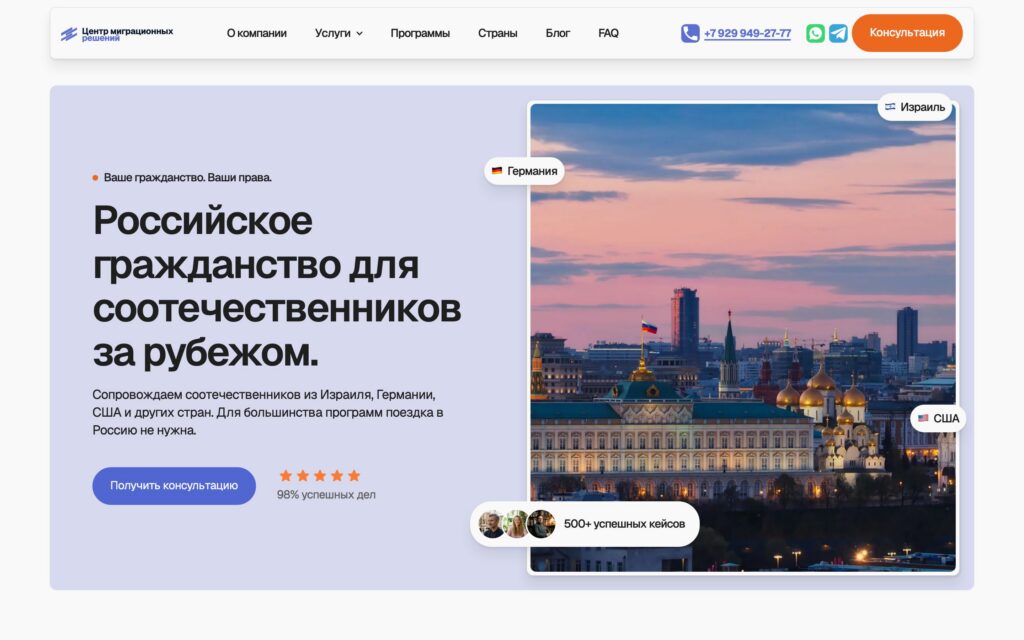The width and height of the screenshot is (1024, 640).
Task: Click the German flag icon
Action: [x=497, y=171]
